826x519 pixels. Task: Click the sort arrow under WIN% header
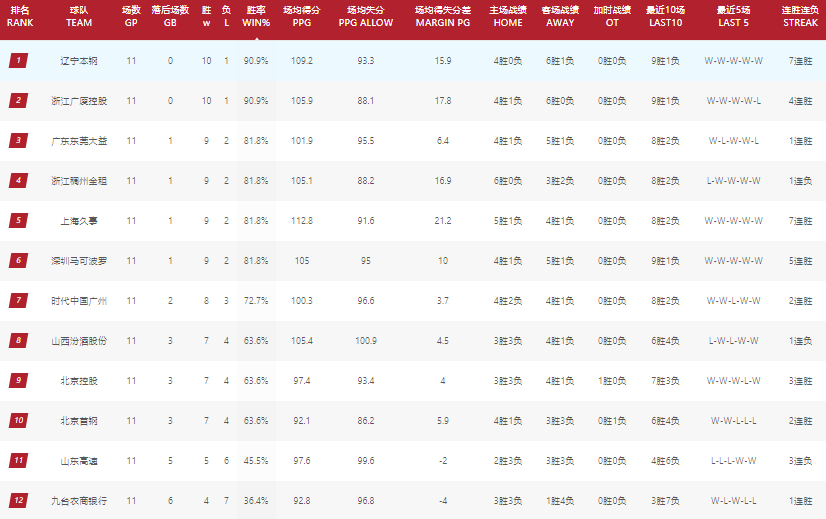pos(256,38)
